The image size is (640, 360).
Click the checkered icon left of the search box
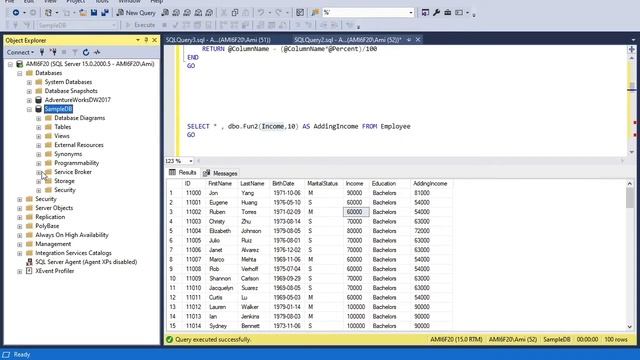pyautogui.click(x=300, y=13)
